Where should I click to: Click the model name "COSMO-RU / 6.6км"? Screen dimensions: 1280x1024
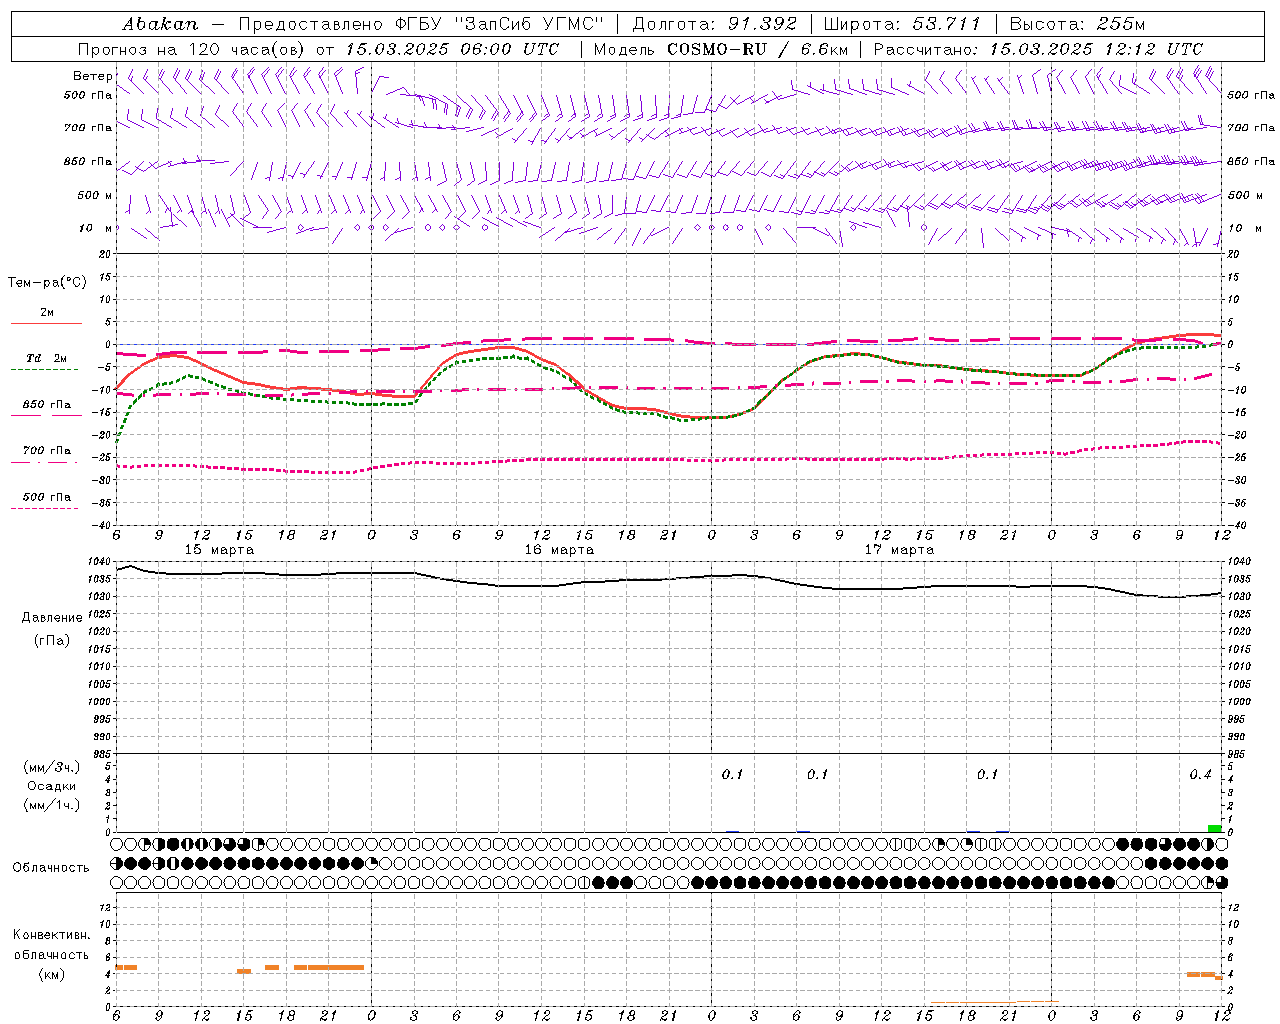tap(757, 49)
